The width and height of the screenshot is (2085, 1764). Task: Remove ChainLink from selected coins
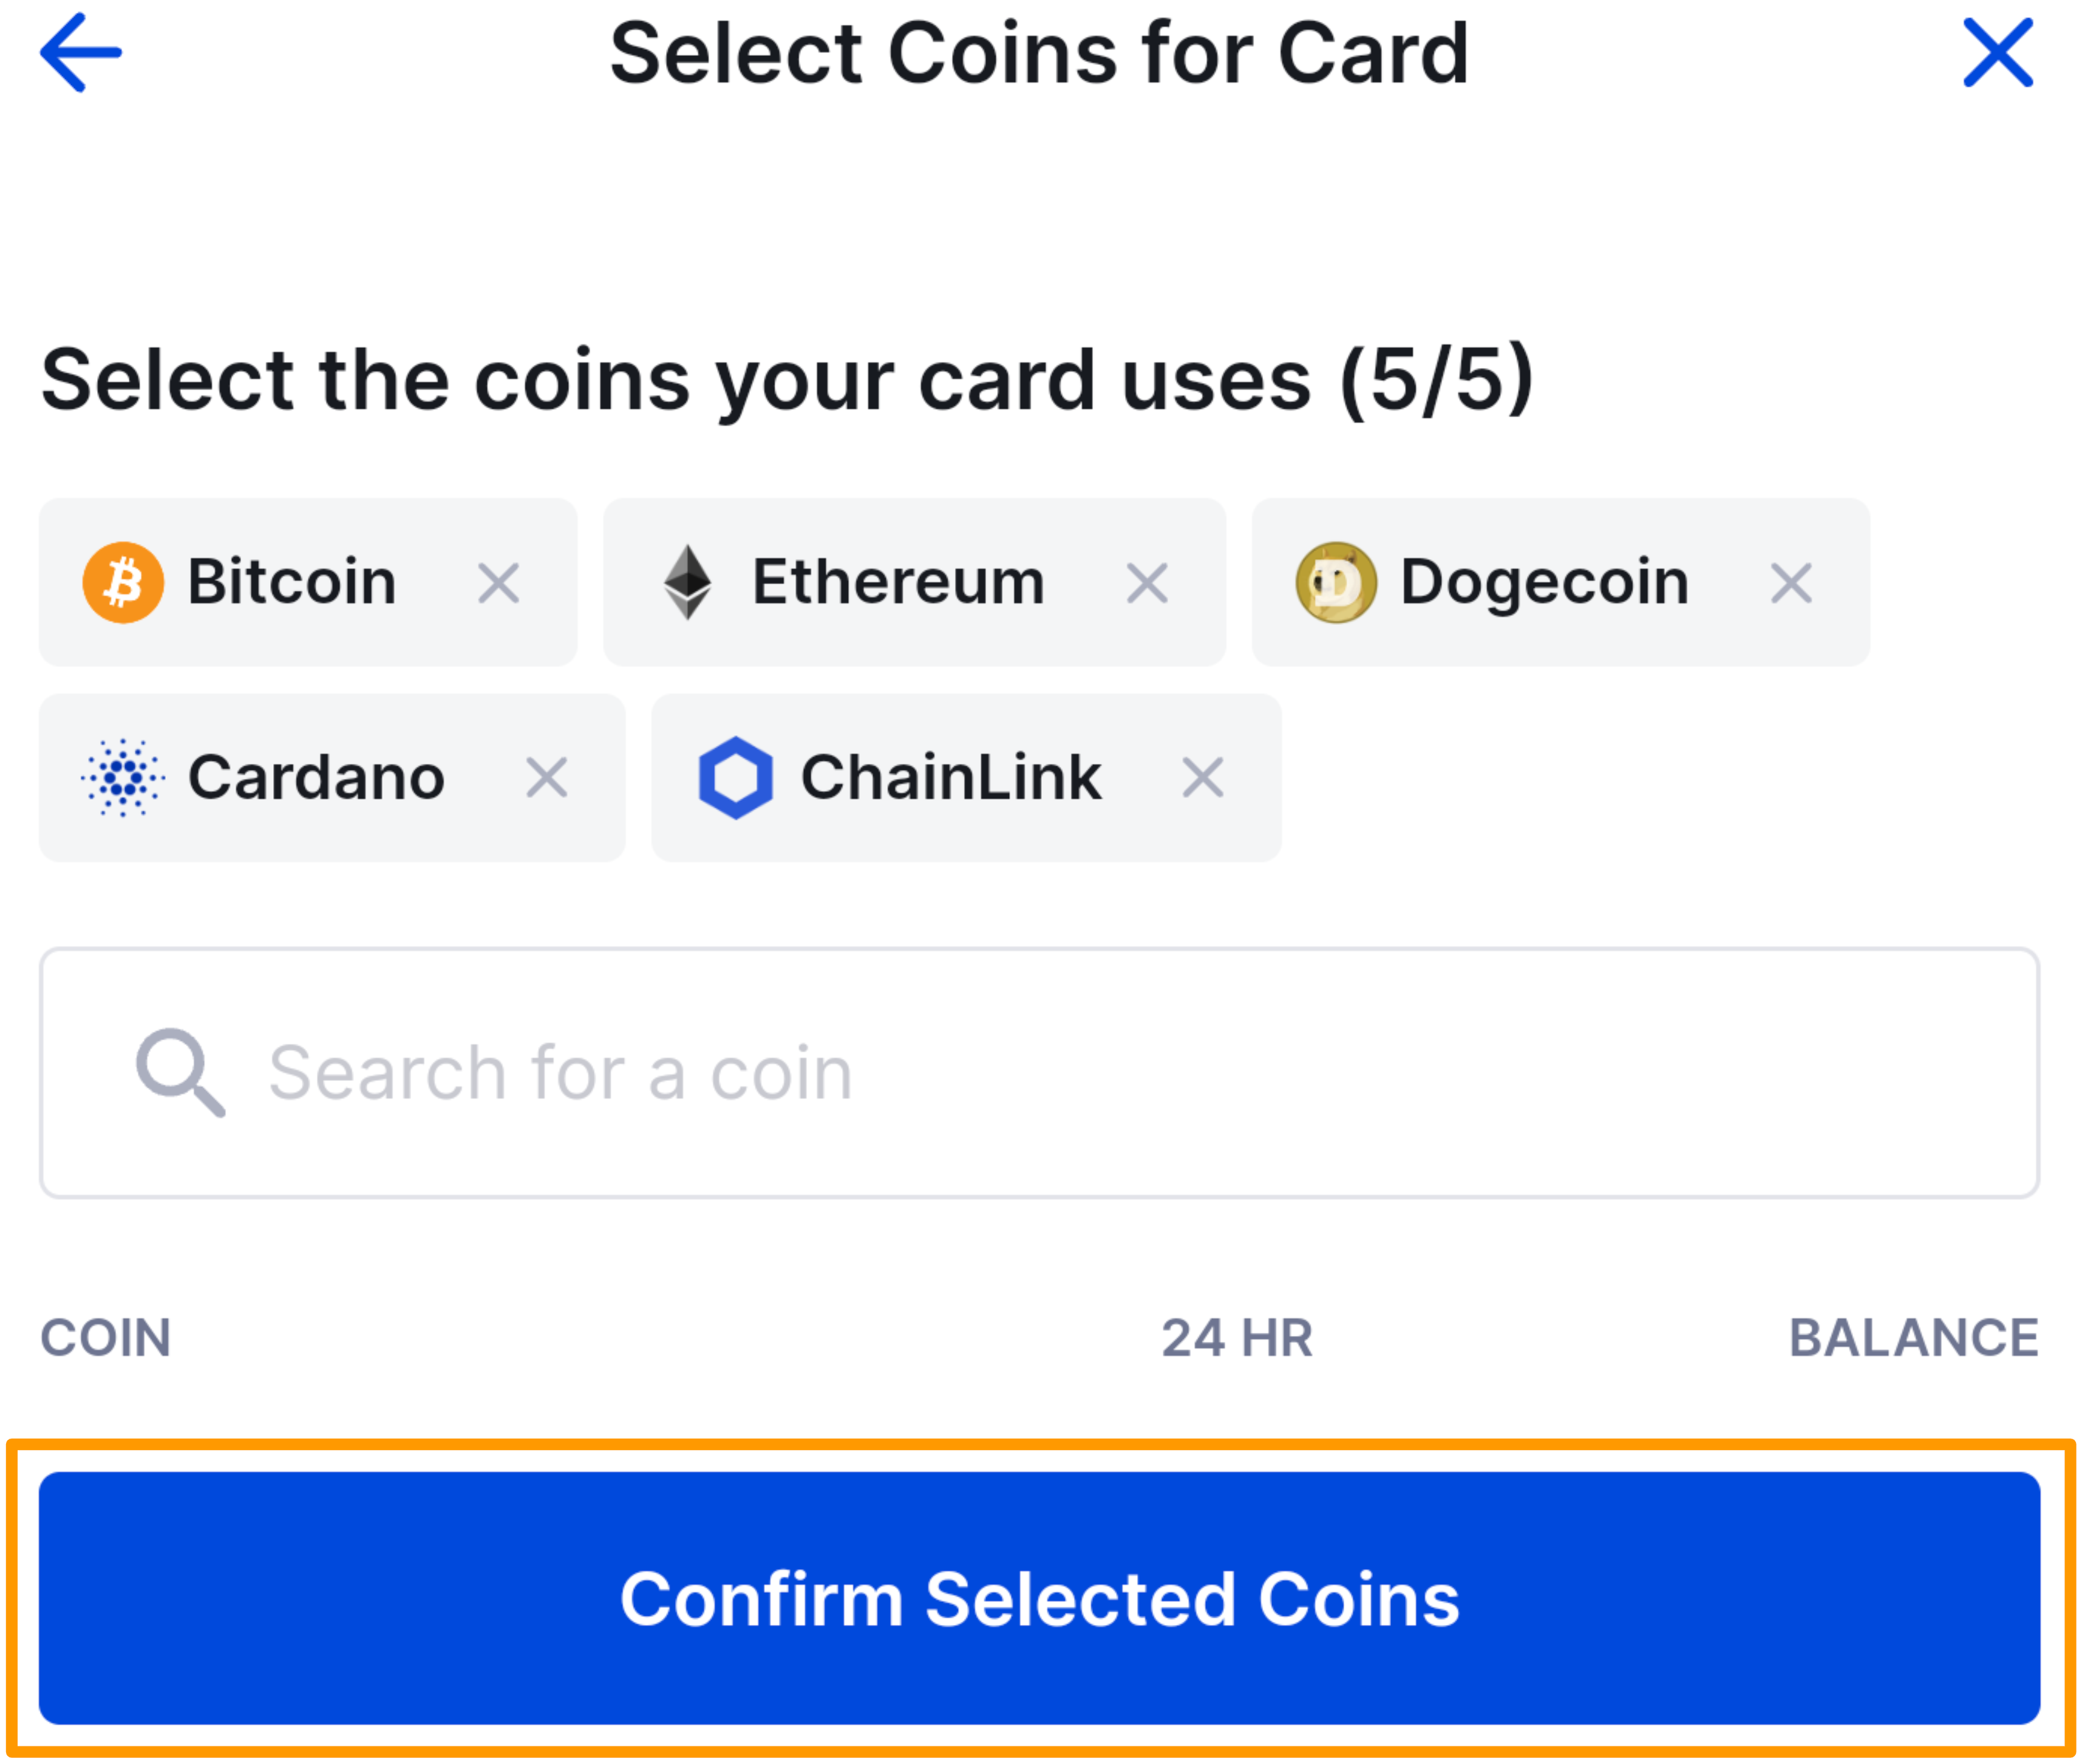point(1202,778)
